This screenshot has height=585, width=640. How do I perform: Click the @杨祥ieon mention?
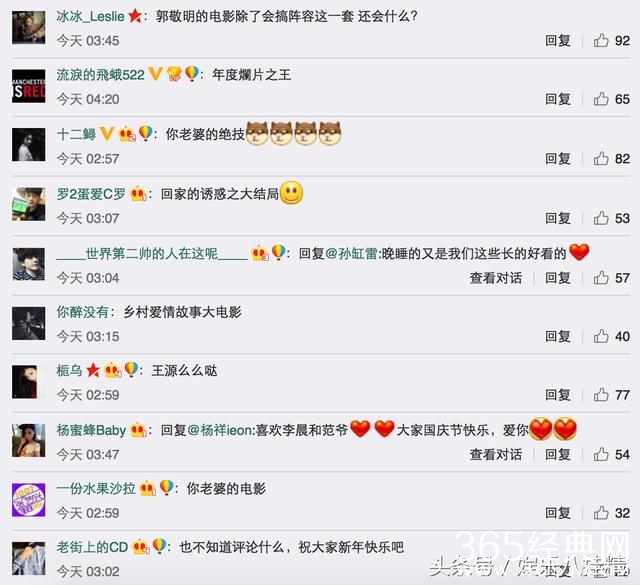pyautogui.click(x=220, y=430)
